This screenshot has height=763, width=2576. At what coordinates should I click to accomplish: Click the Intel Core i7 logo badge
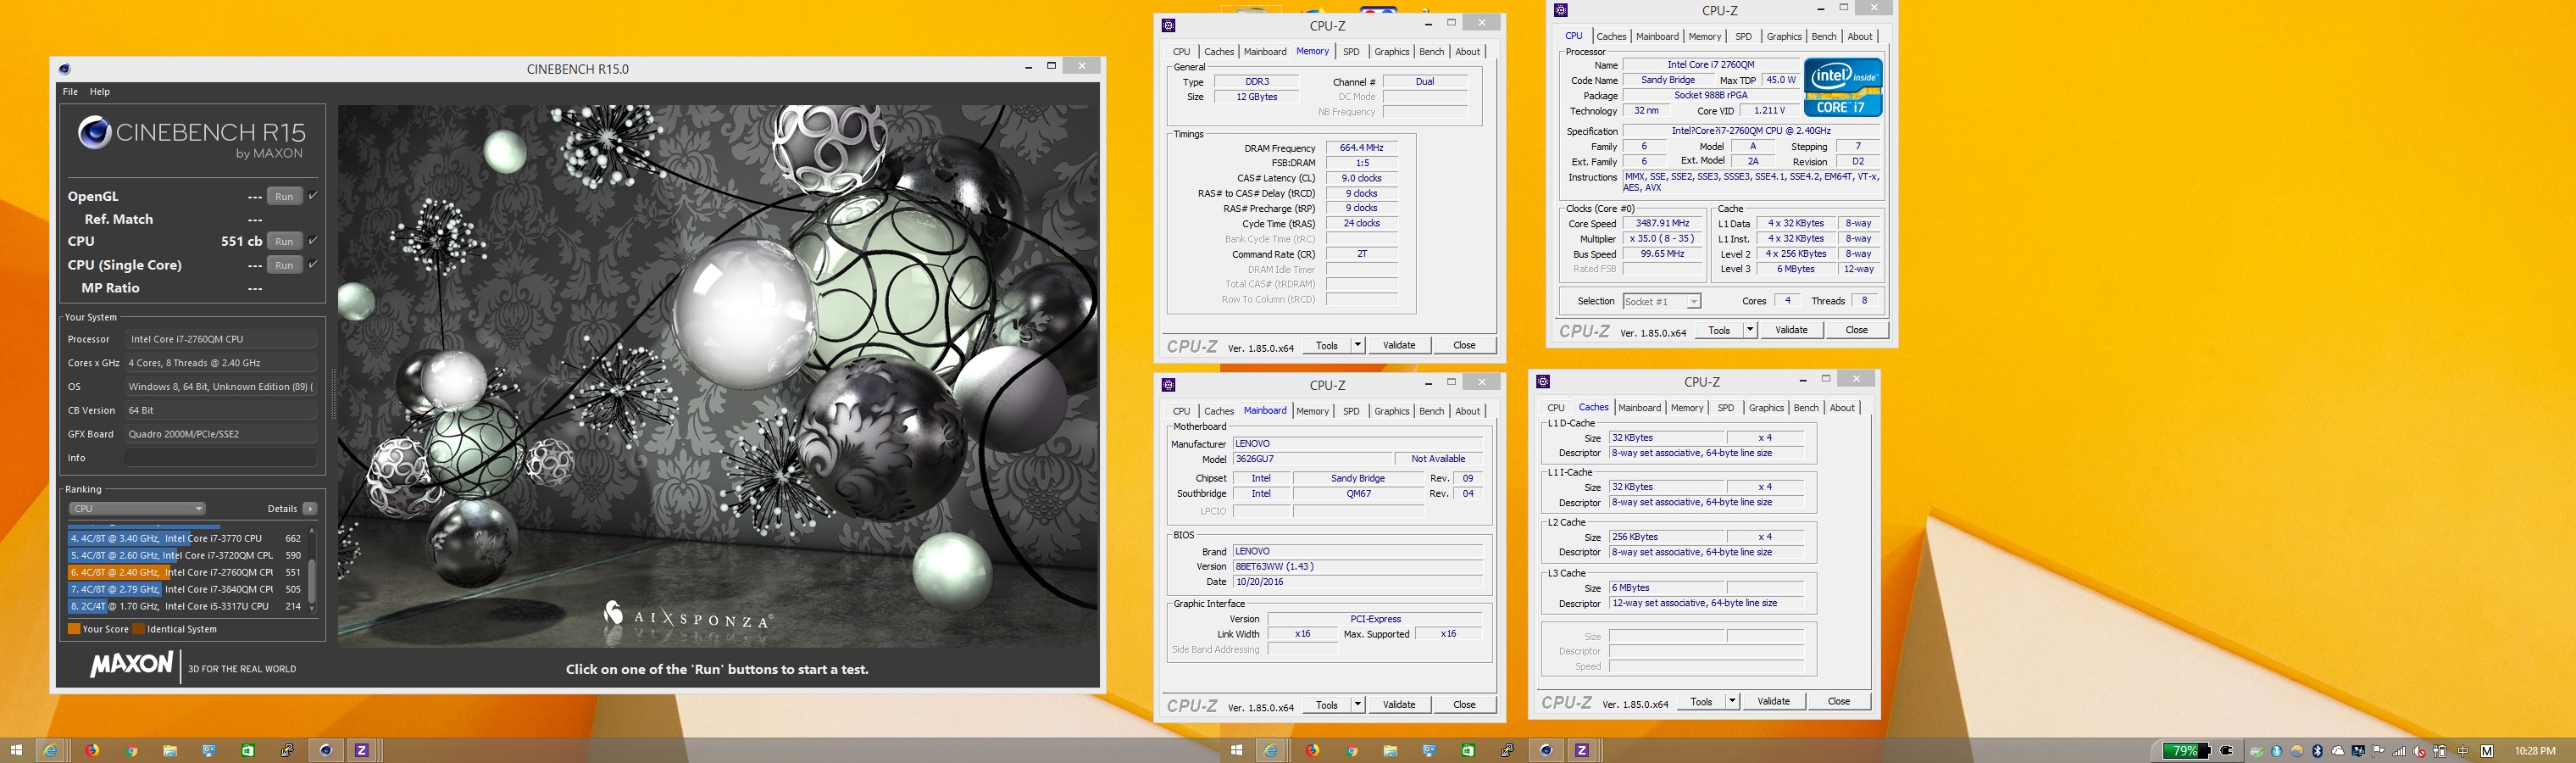tap(1843, 87)
